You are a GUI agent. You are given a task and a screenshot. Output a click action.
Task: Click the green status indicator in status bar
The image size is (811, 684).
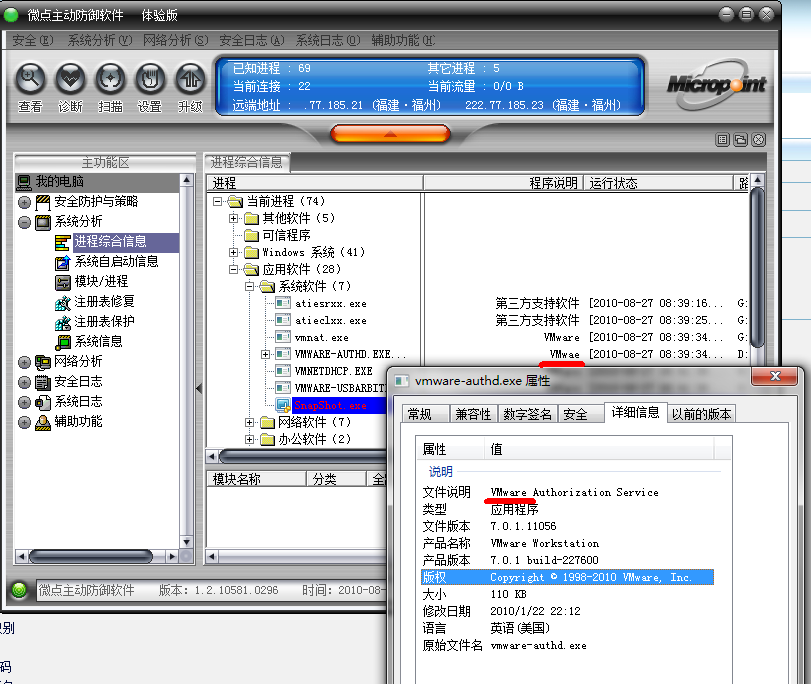click(19, 590)
